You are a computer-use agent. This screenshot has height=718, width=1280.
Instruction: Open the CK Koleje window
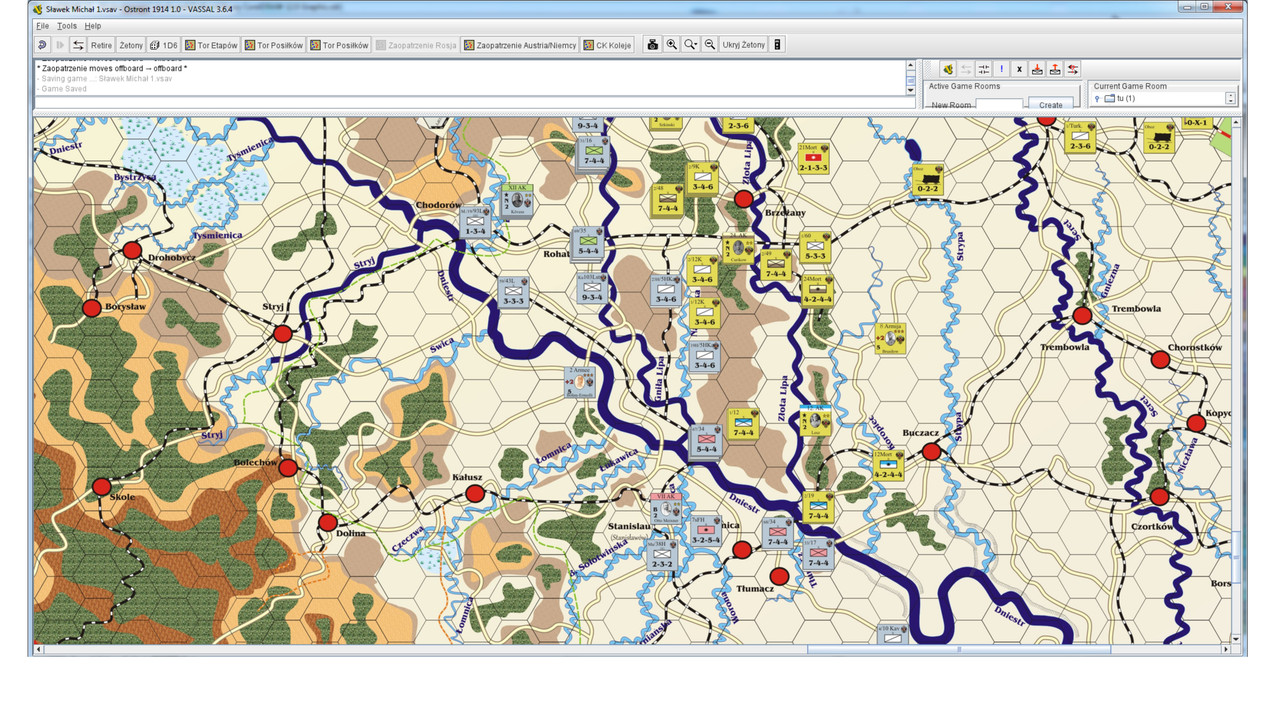click(608, 45)
